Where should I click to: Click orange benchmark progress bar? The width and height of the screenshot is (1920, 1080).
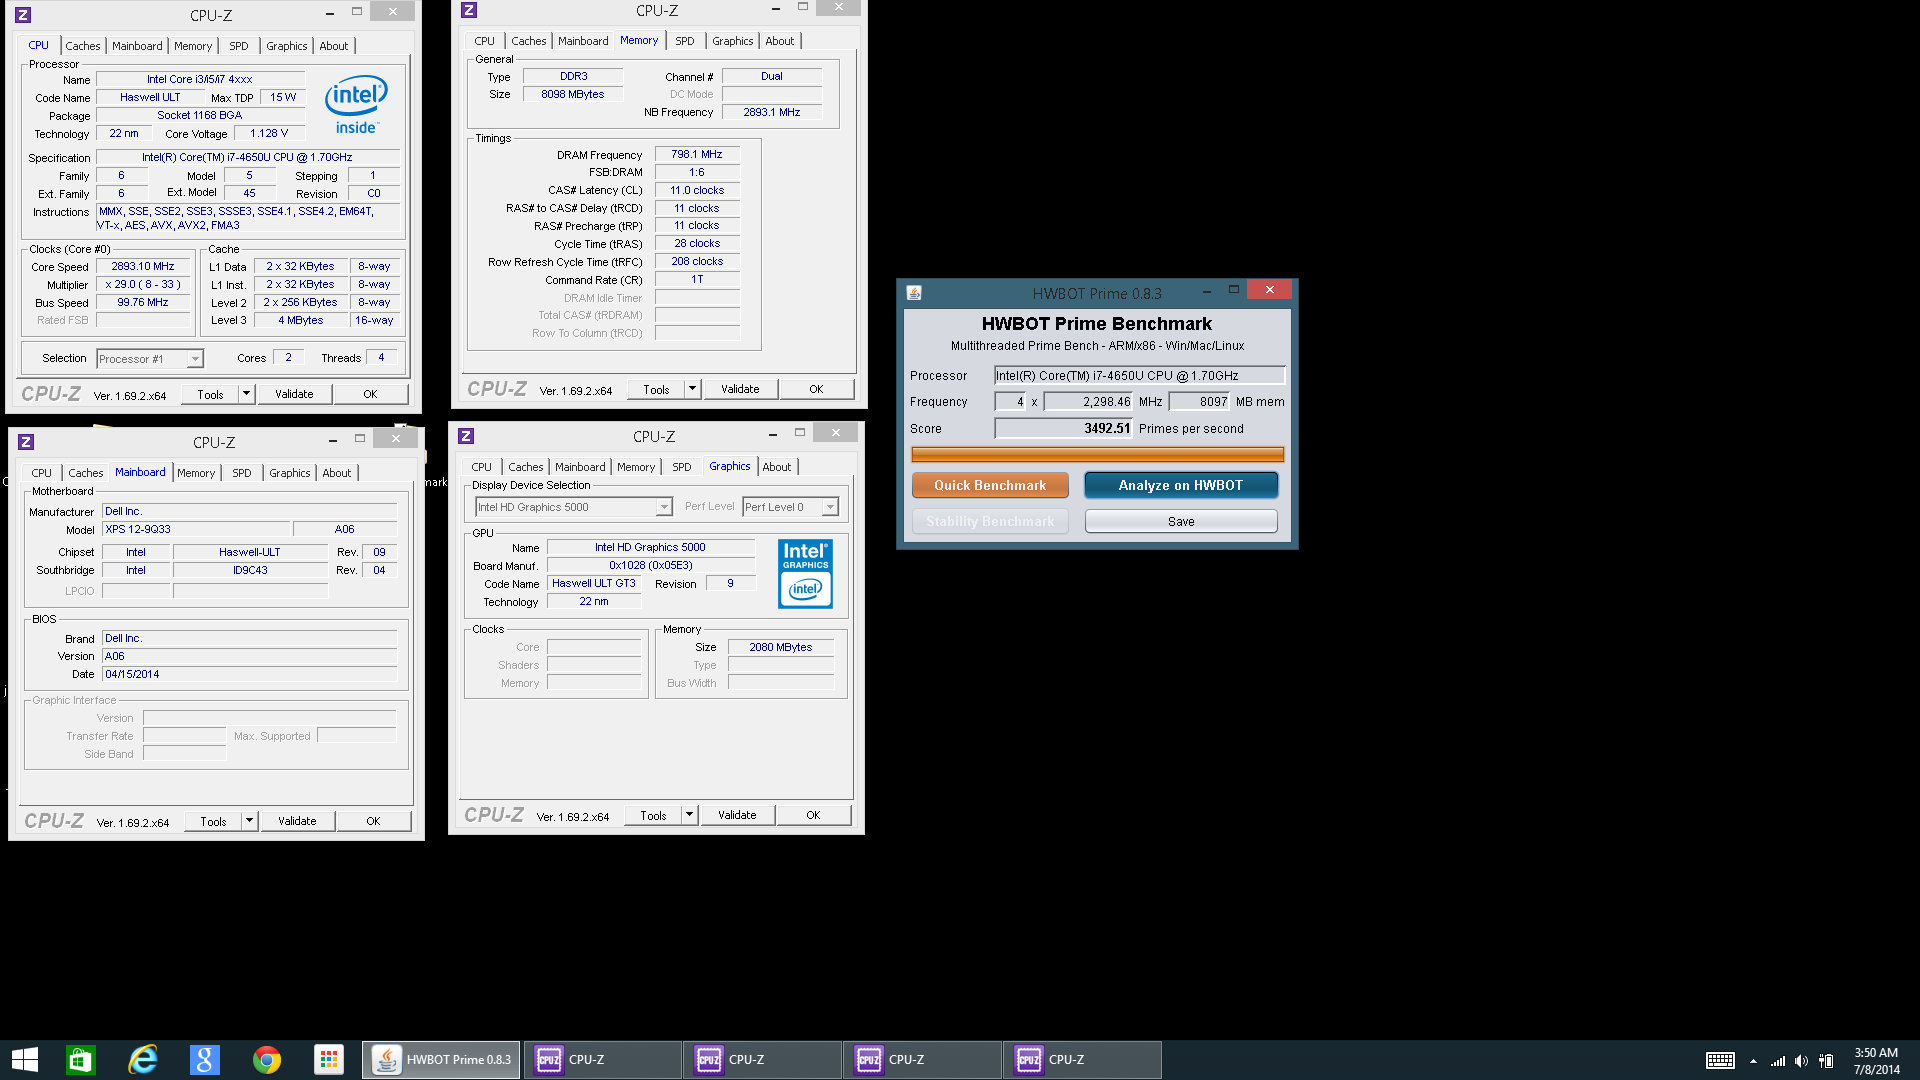click(x=1097, y=455)
